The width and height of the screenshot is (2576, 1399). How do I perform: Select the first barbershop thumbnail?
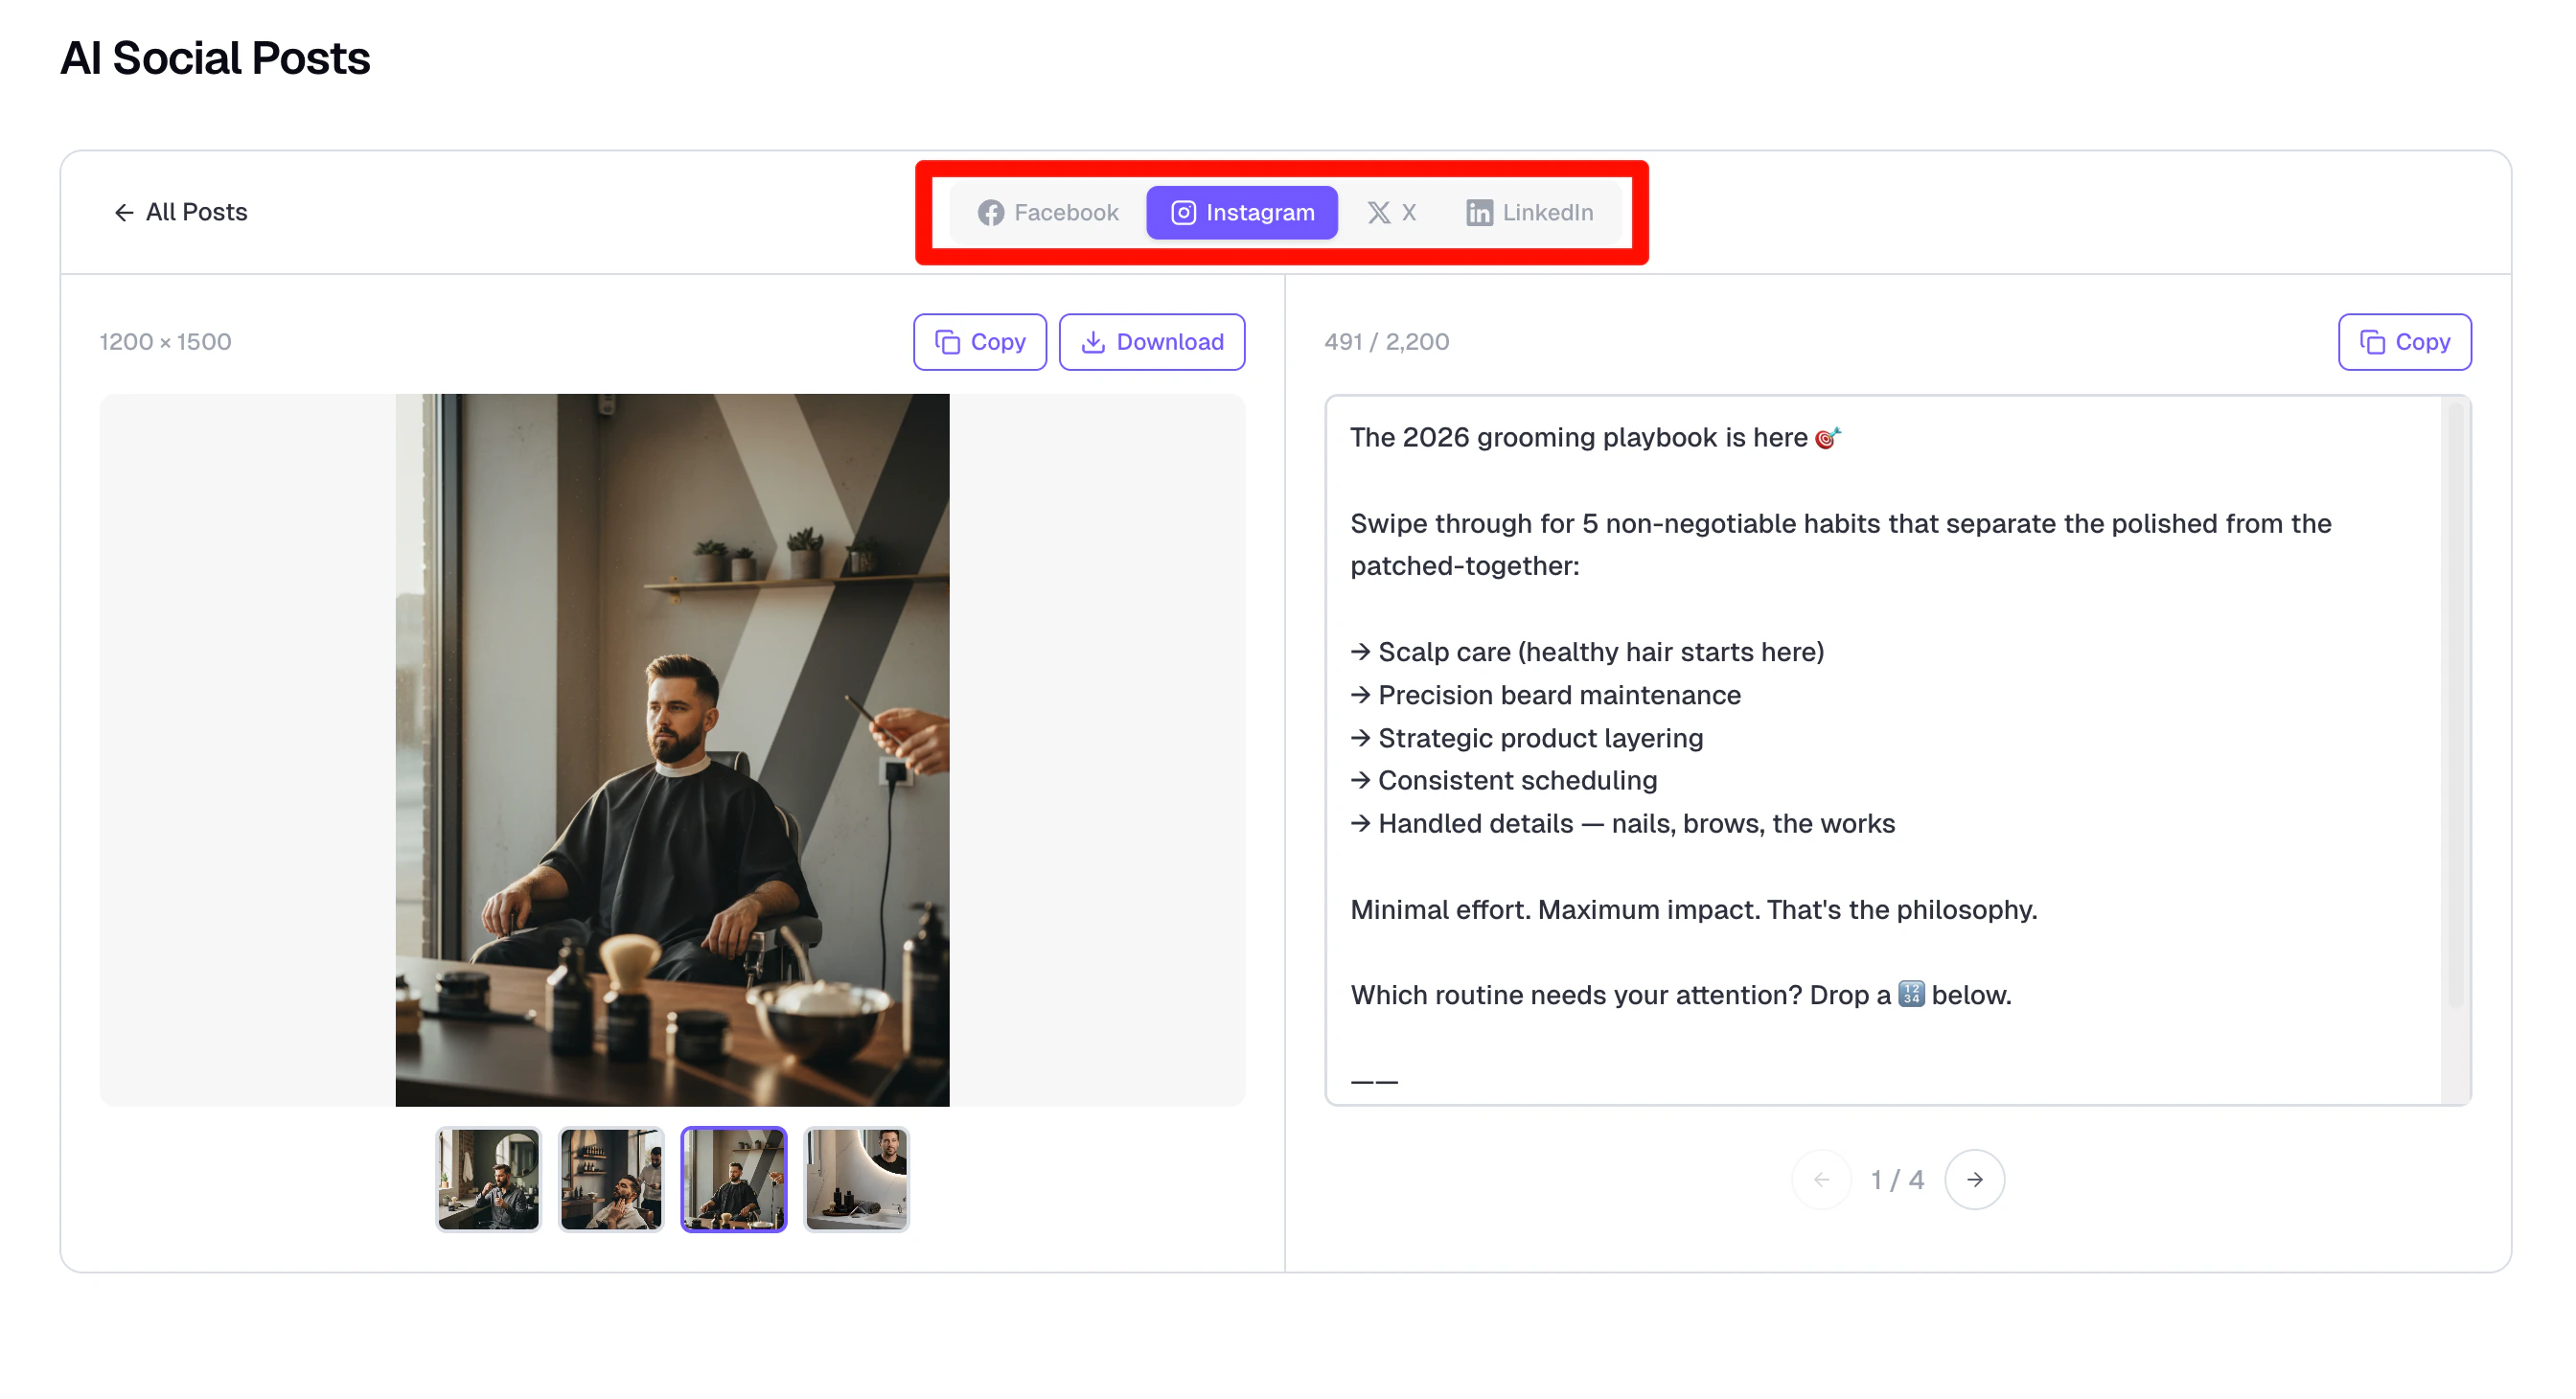[x=488, y=1180]
